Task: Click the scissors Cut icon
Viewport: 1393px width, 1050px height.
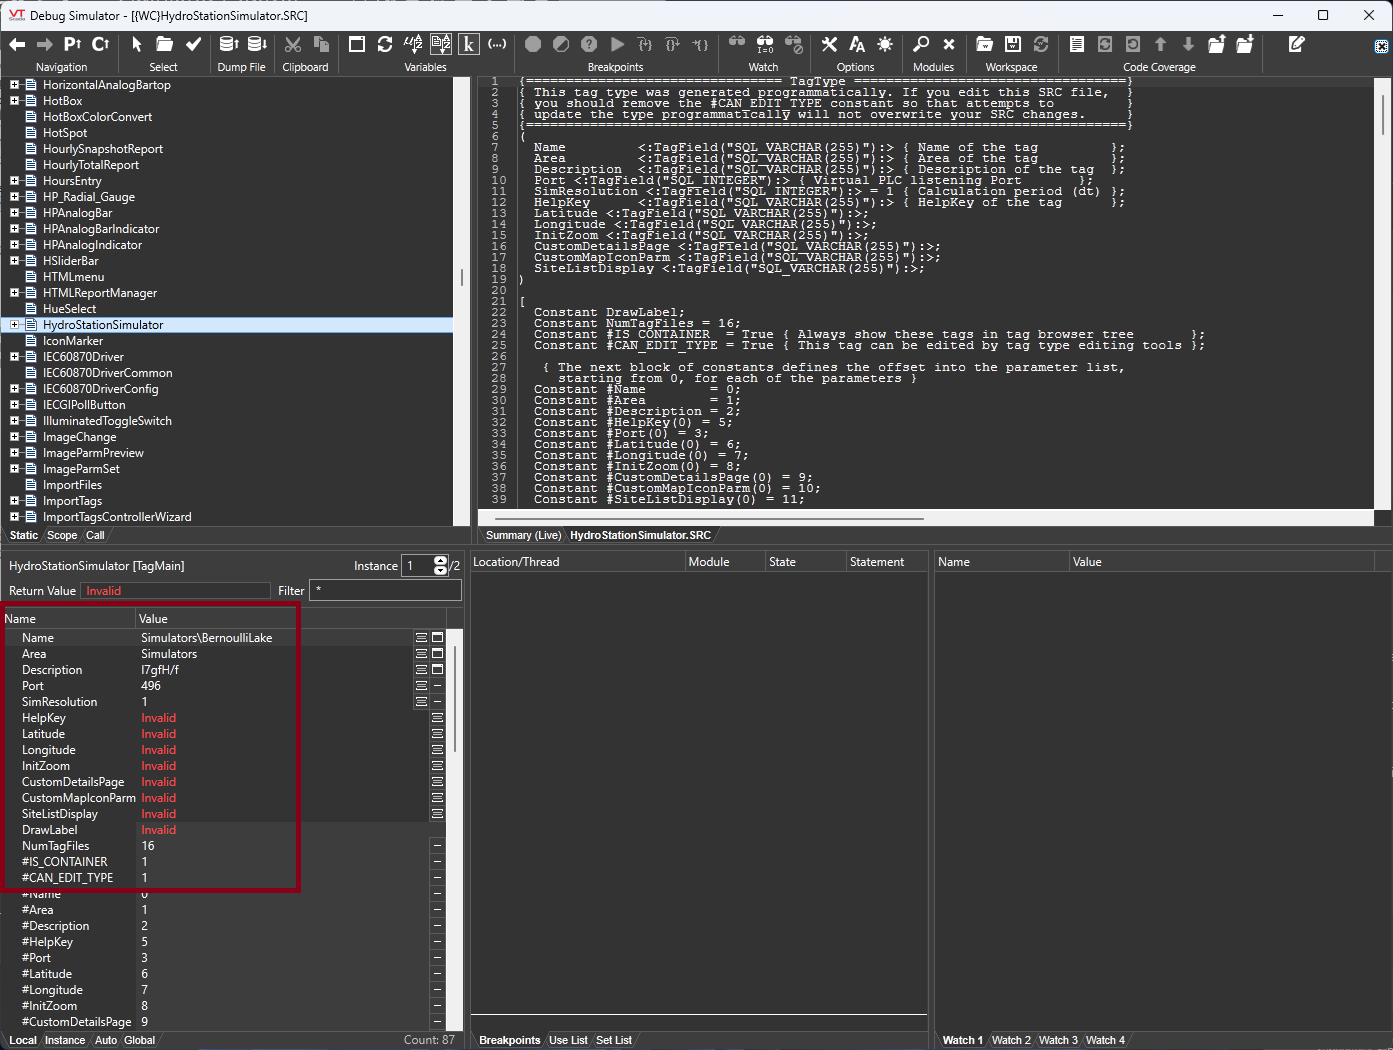Action: point(293,44)
